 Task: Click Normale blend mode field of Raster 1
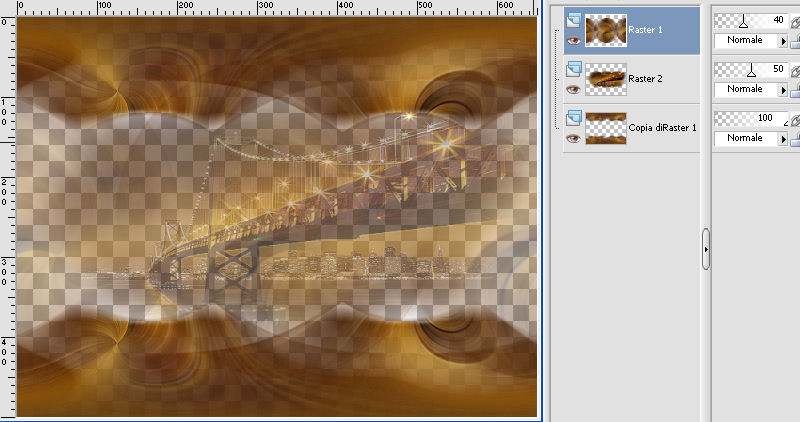pyautogui.click(x=746, y=40)
